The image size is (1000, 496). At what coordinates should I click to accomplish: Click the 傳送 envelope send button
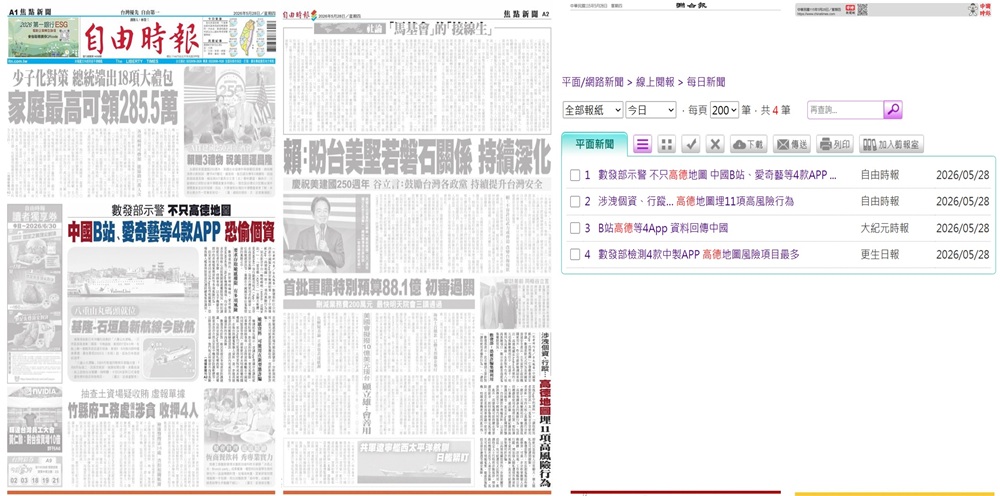click(791, 144)
